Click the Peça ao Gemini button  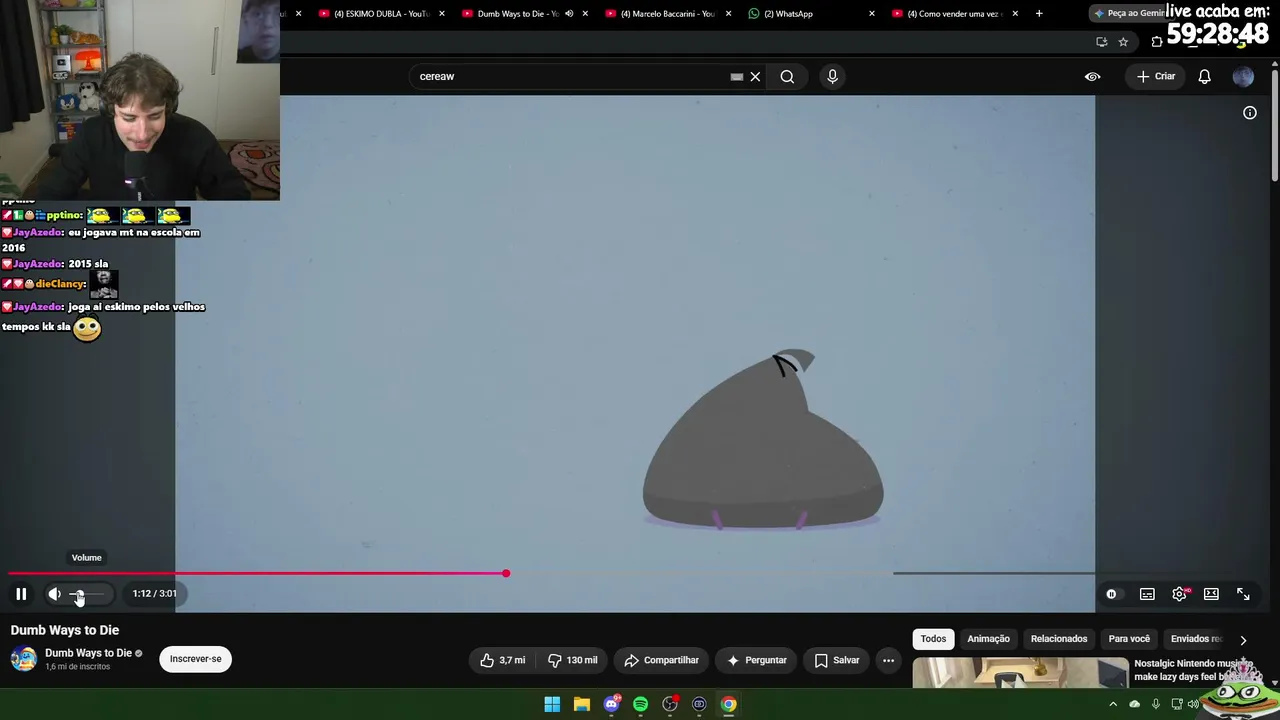tap(1129, 14)
